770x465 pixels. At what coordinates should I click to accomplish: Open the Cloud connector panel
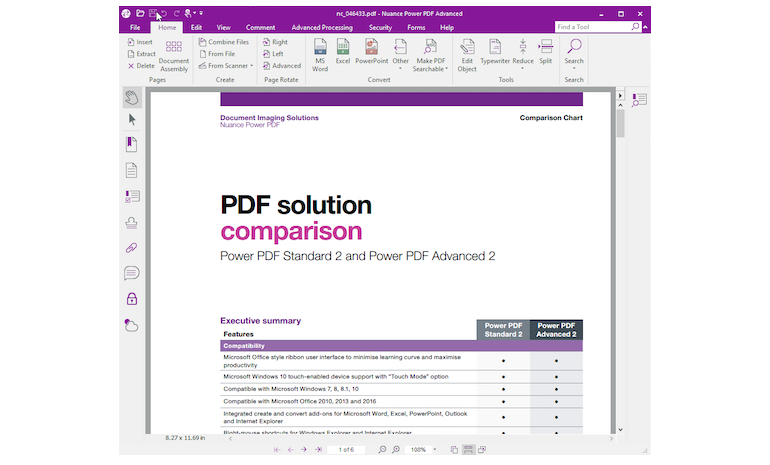coord(131,325)
